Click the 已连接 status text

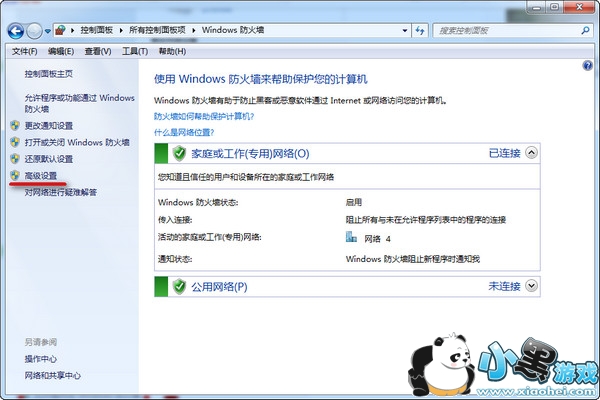(505, 153)
